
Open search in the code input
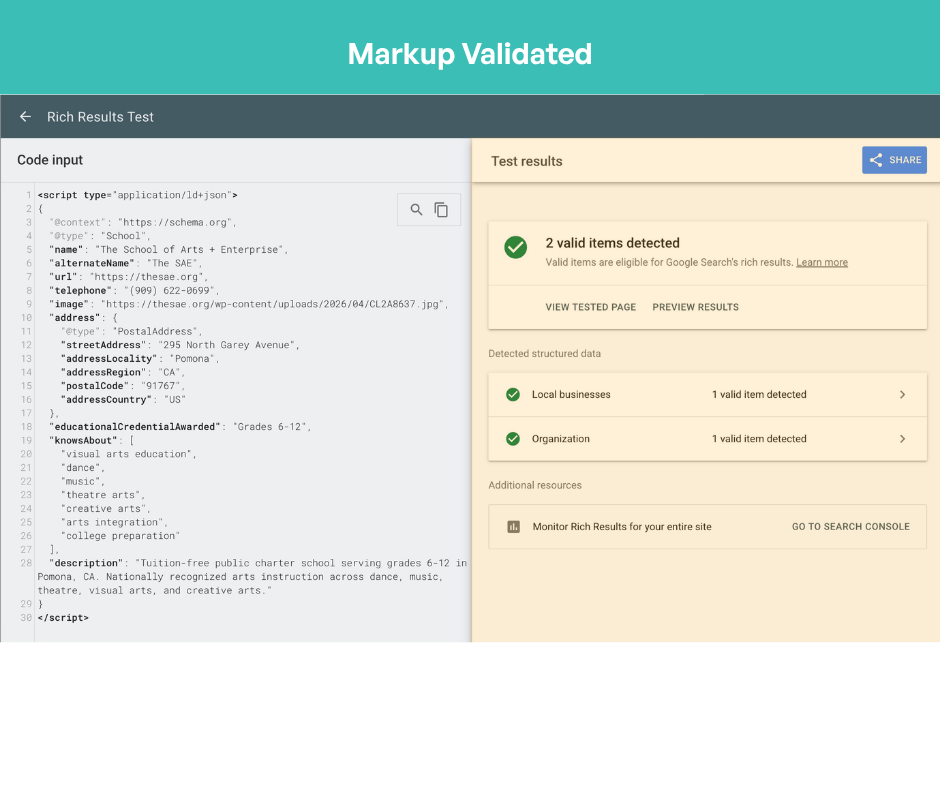coord(416,209)
